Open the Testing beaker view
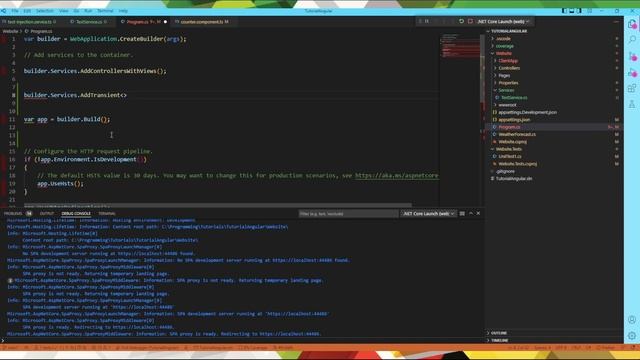This screenshot has width=640, height=360. 632,104
